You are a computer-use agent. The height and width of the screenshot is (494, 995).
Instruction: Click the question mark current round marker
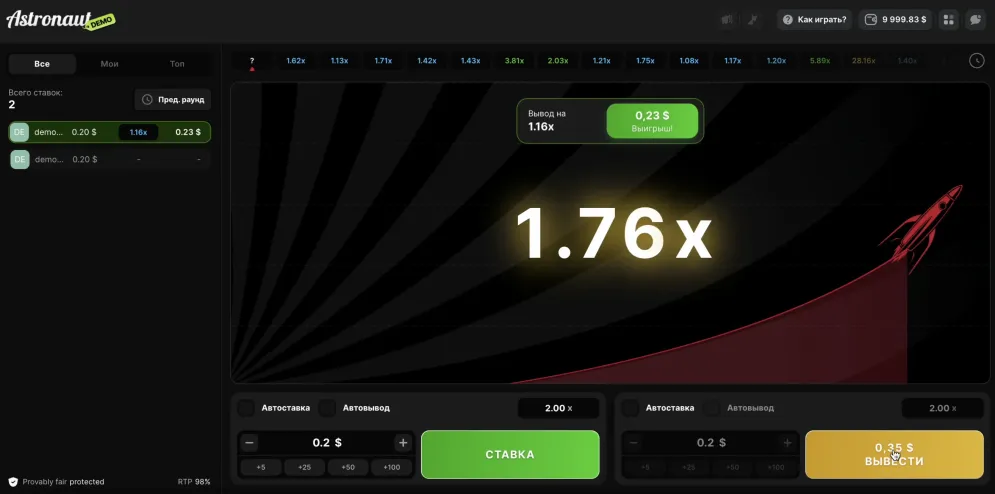(252, 61)
